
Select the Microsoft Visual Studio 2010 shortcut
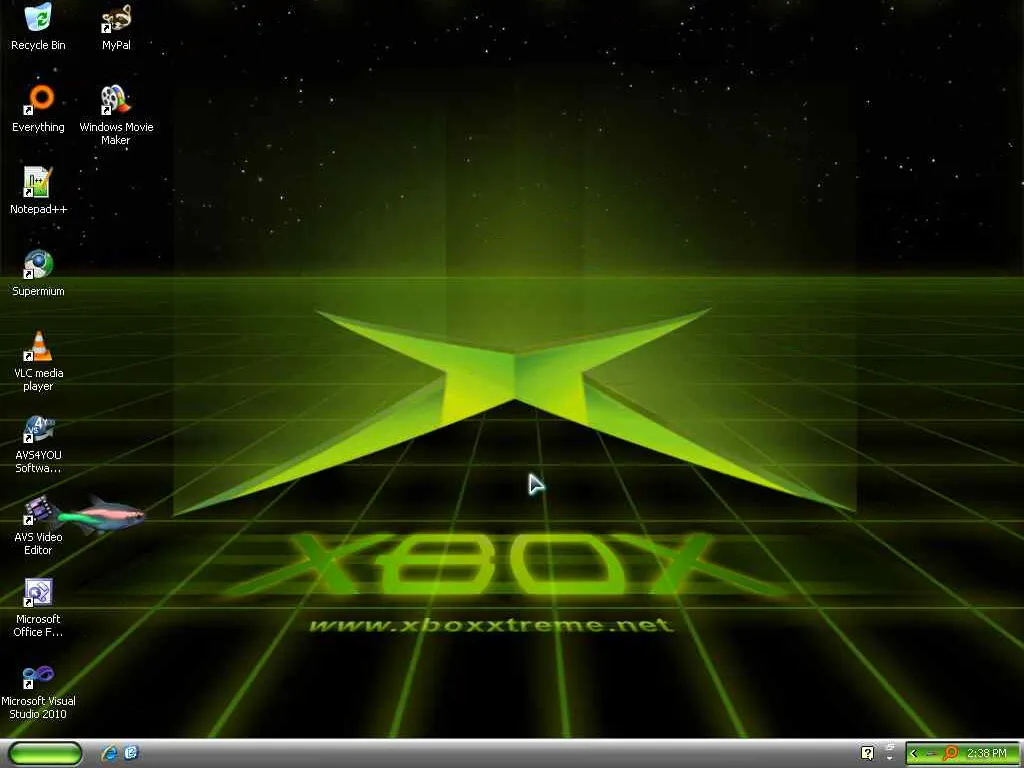(x=38, y=690)
